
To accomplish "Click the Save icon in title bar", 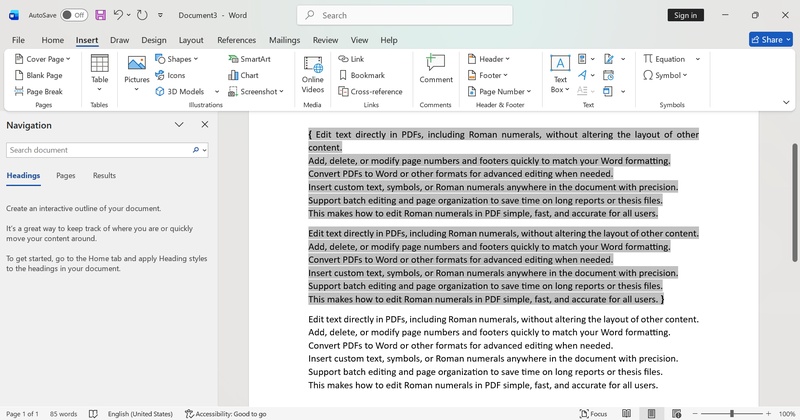I will (100, 15).
